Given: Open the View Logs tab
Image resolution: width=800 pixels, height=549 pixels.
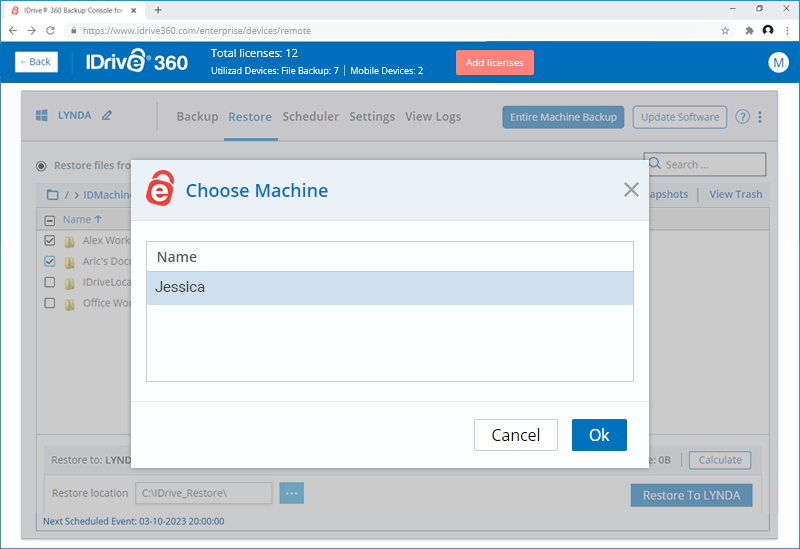Looking at the screenshot, I should tap(433, 117).
